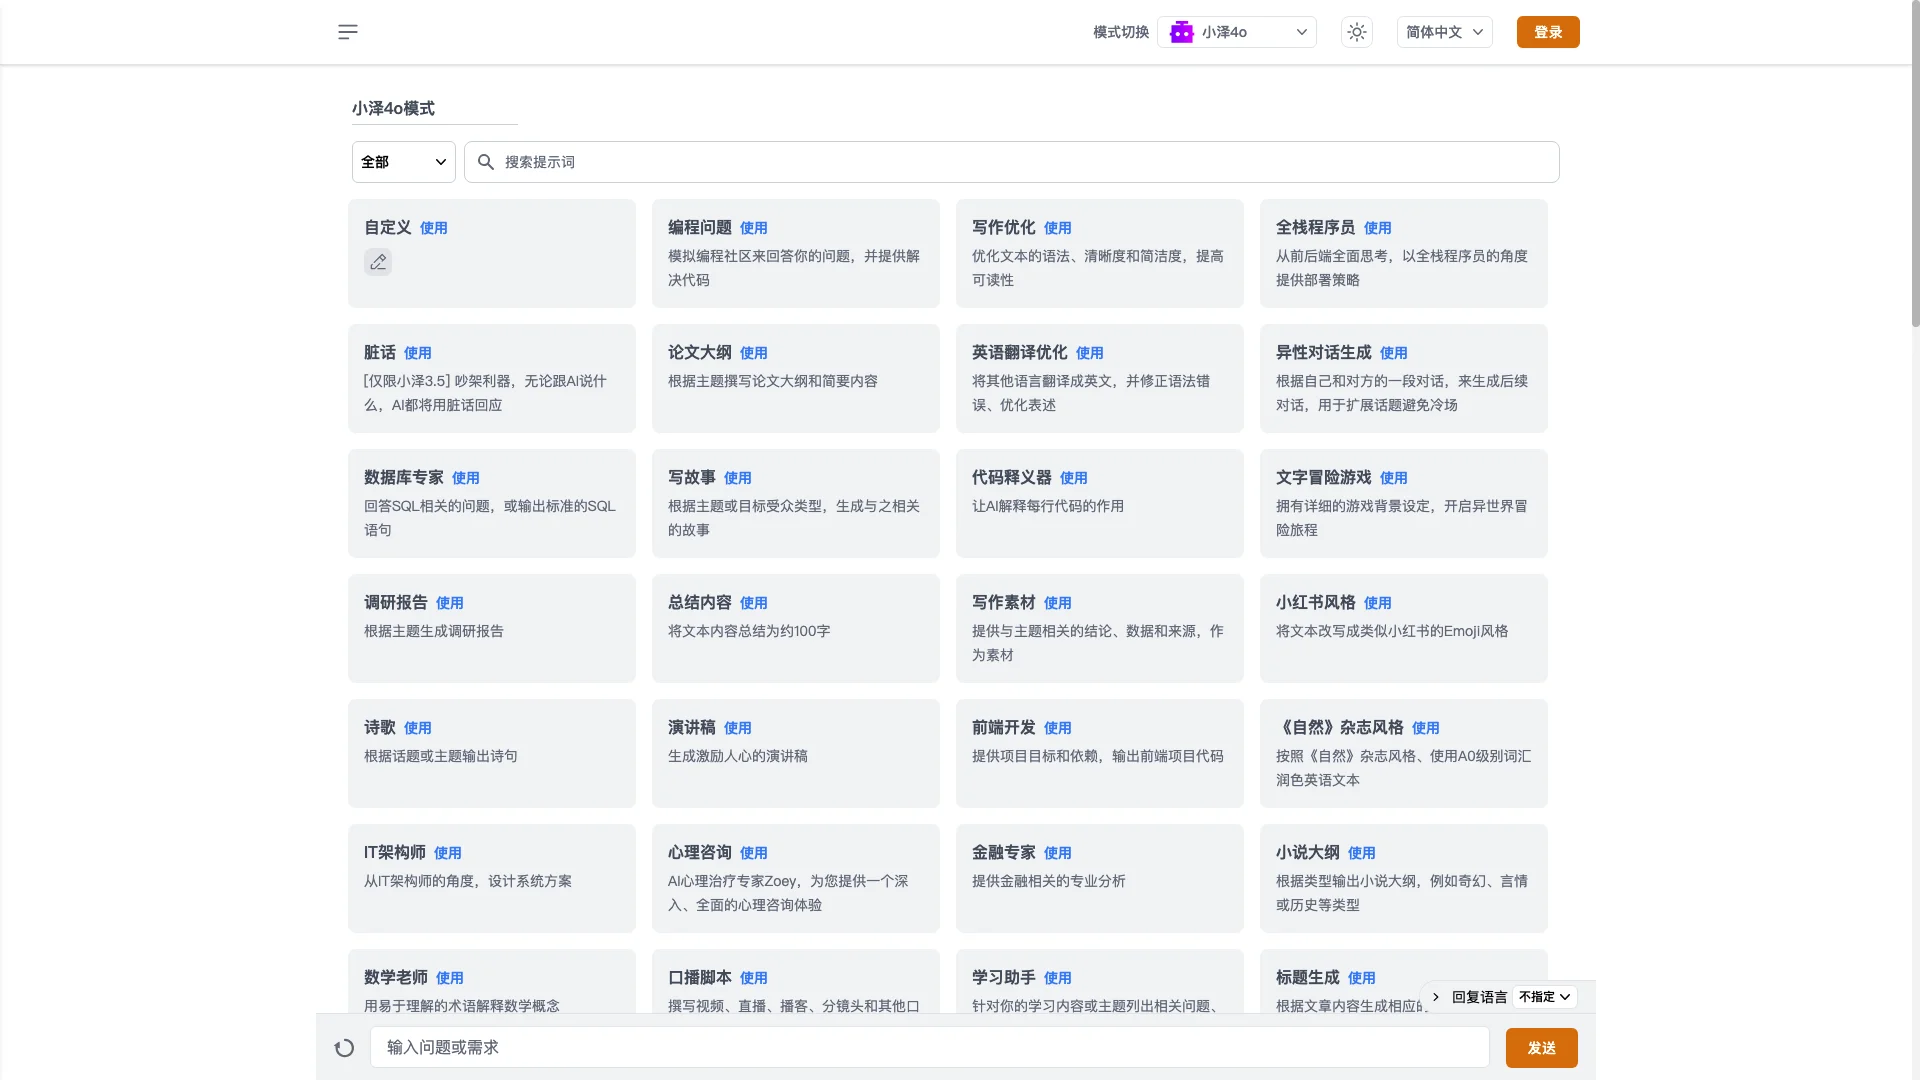Click the 心理咨询 card title

(700, 852)
